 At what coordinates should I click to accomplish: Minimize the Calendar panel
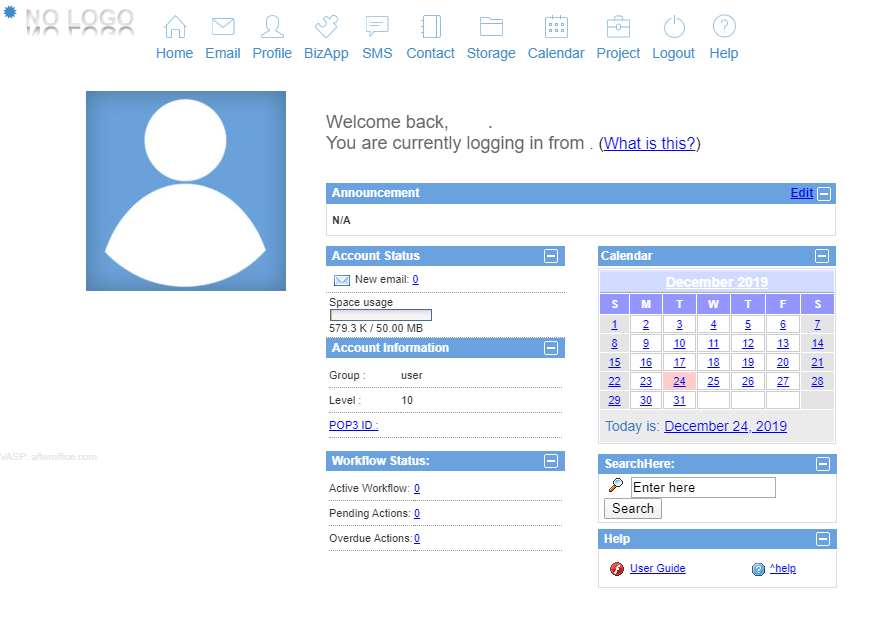(x=822, y=256)
